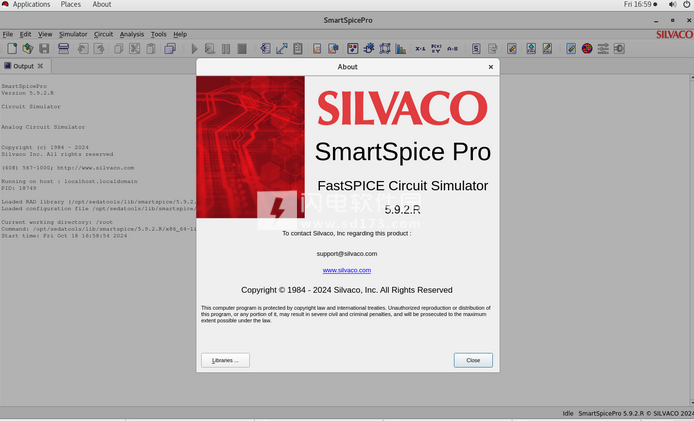Open the Places menu in top bar

tap(71, 4)
